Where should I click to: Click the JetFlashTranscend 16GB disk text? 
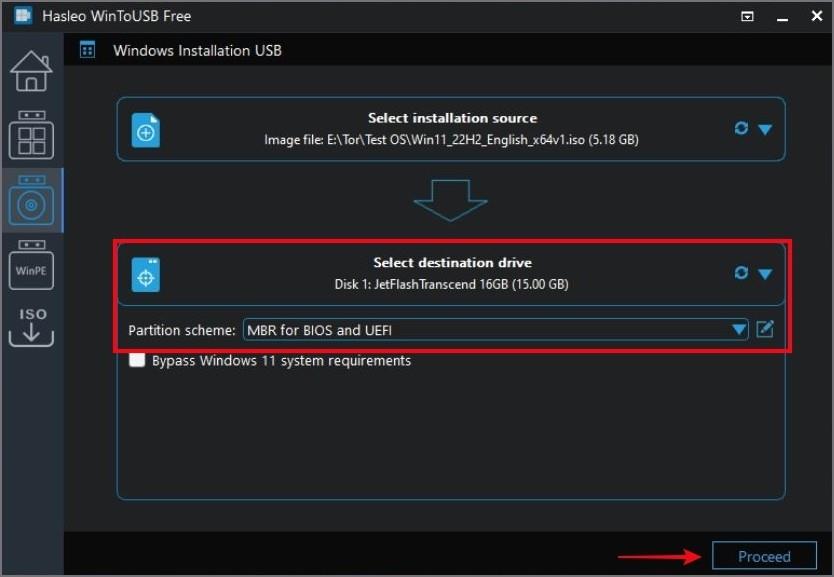pos(451,285)
